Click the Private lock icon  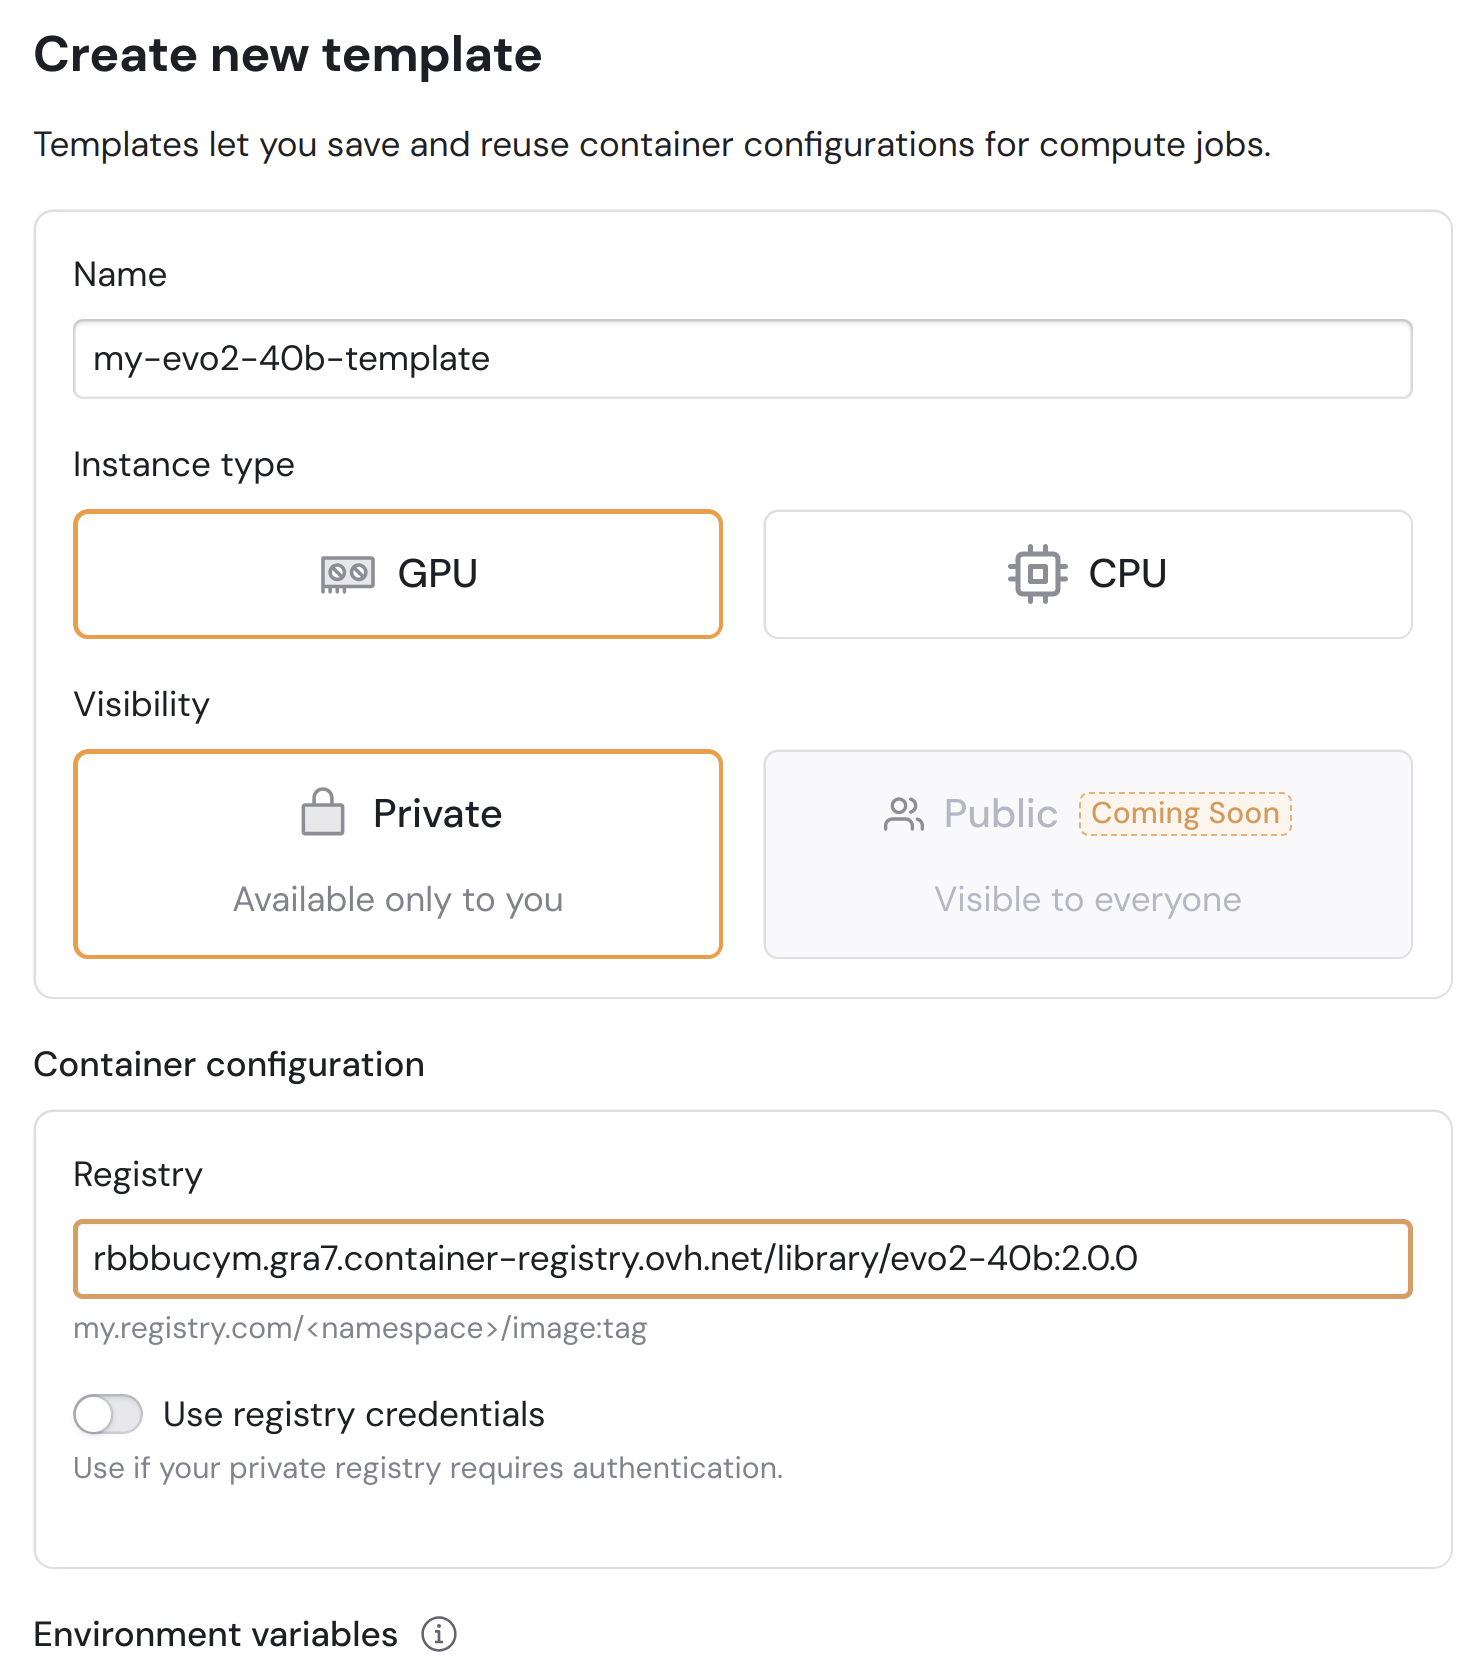pos(323,813)
